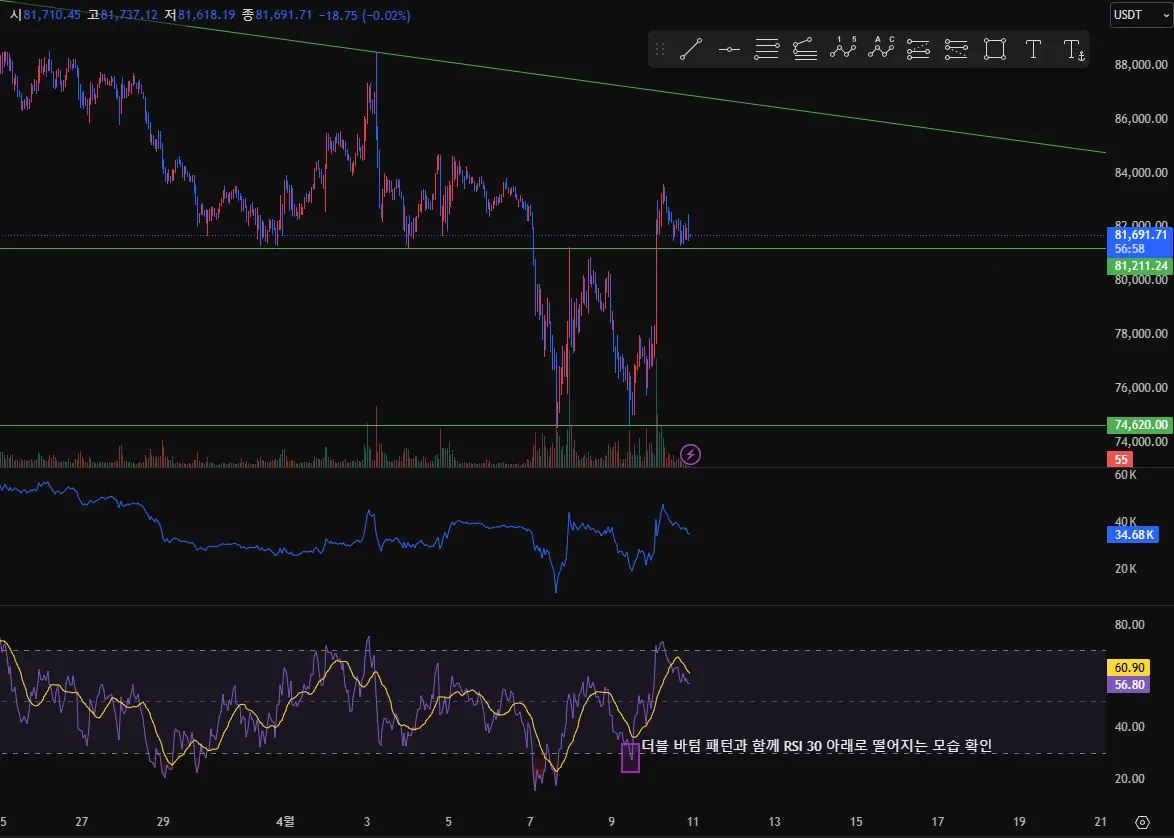Click the purple rectangle on RSI pane
This screenshot has height=838, width=1174.
(x=630, y=757)
